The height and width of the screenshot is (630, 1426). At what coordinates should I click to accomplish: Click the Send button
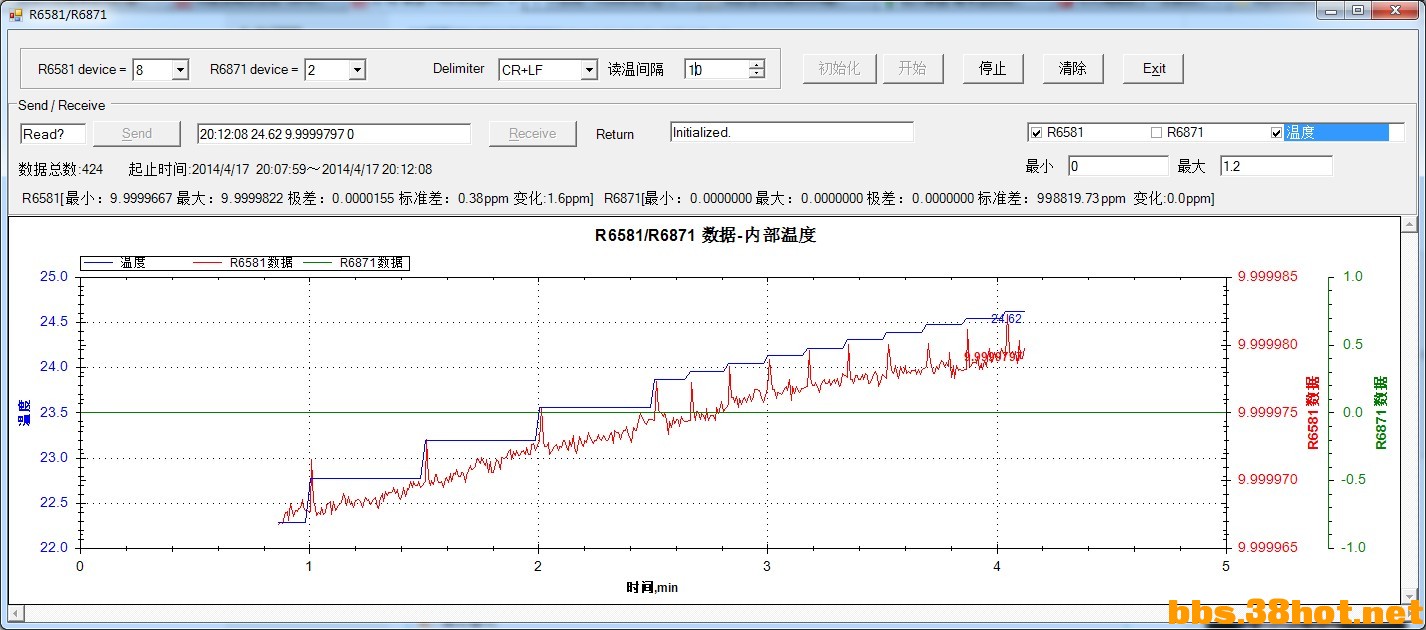pos(137,134)
